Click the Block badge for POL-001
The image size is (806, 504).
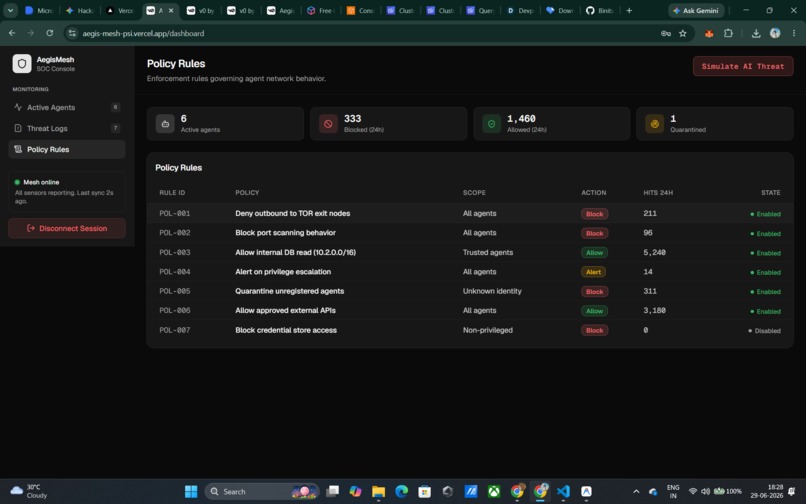coord(595,214)
